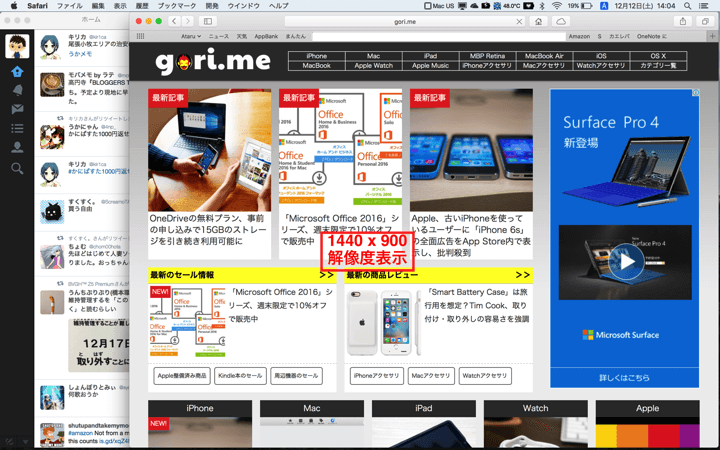
Task: Open Twitter Home icon in sidebar
Action: [x=17, y=72]
